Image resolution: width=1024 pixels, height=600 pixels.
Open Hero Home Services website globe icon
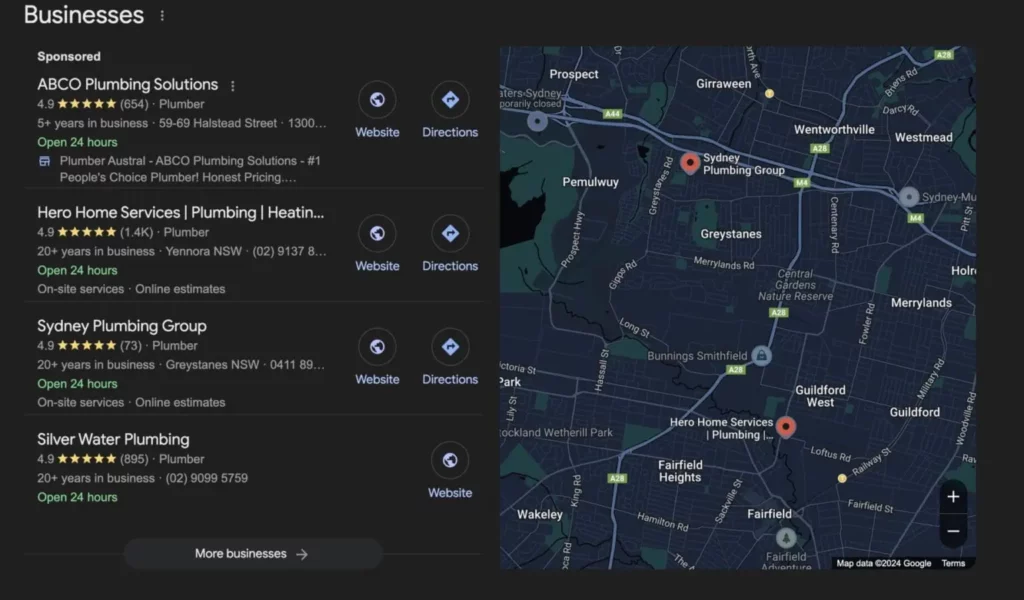(377, 234)
